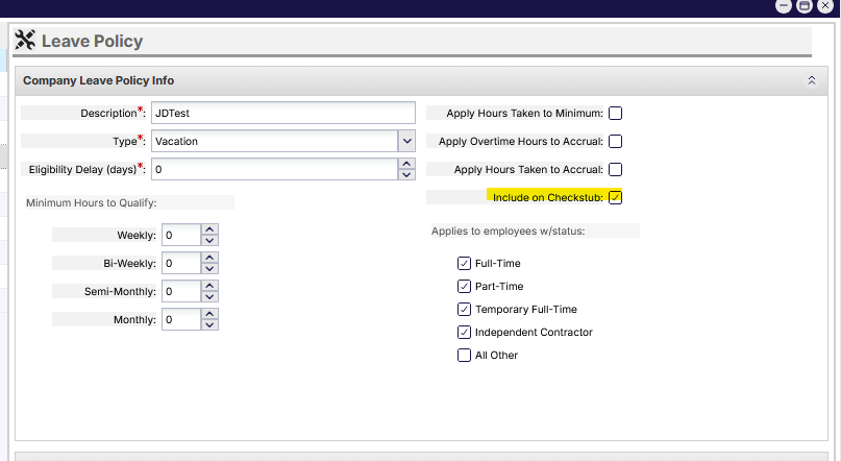Click the Eligibility Delay days field
The height and width of the screenshot is (461, 841).
[275, 169]
